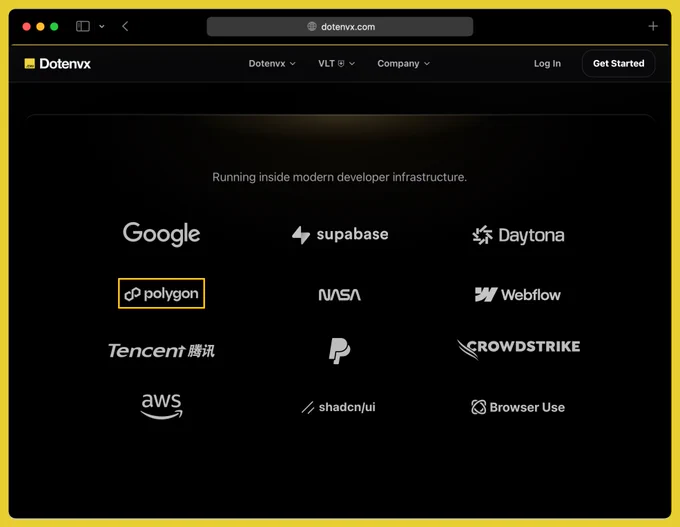Viewport: 680px width, 527px height.
Task: Click the globe icon in address bar
Action: [312, 26]
